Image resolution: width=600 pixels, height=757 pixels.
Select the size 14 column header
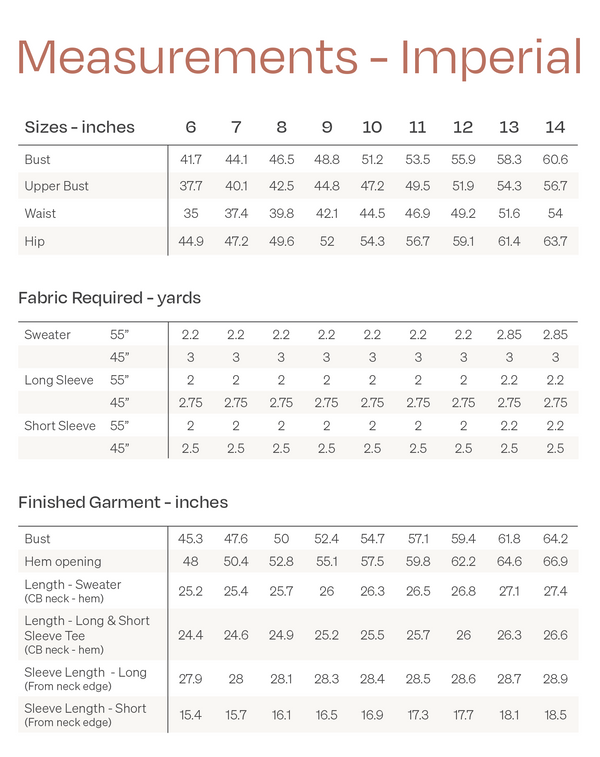point(555,128)
